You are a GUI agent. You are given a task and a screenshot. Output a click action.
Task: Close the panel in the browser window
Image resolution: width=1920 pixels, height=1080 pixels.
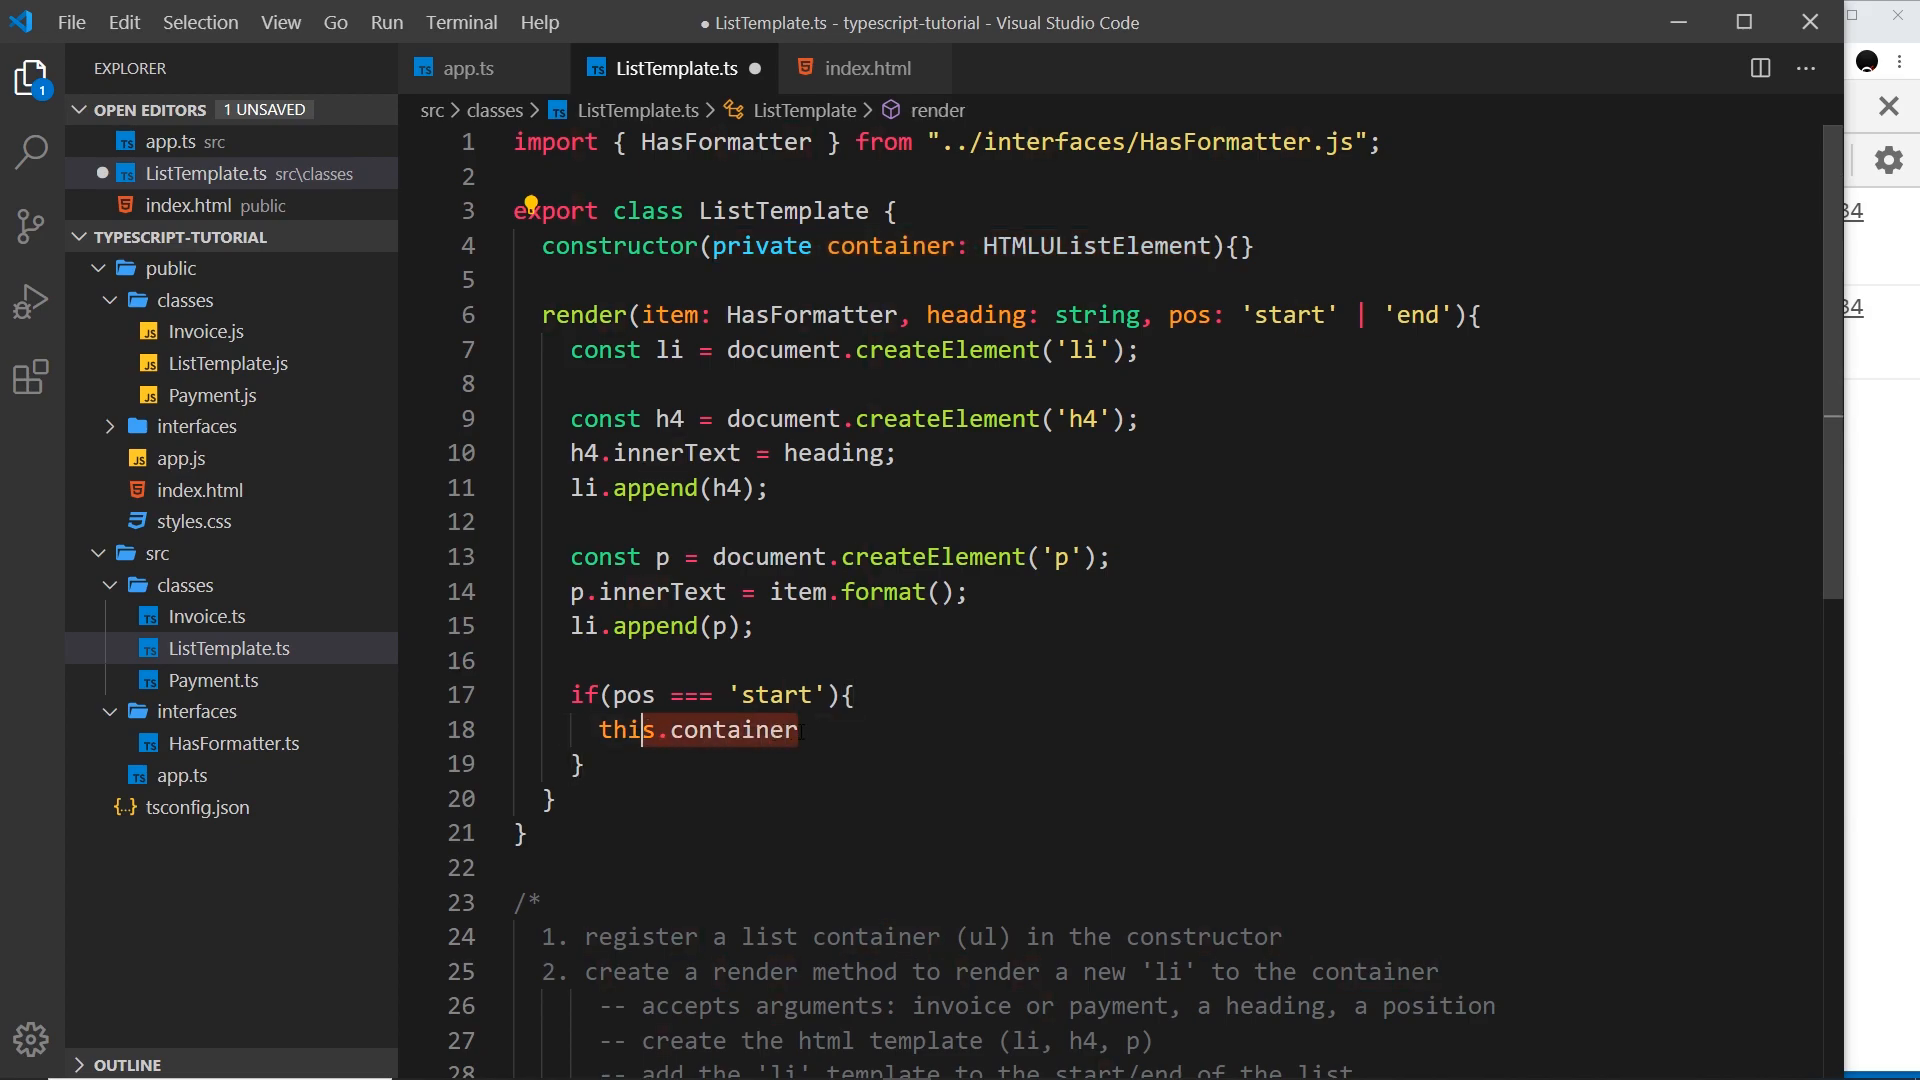tap(1888, 105)
